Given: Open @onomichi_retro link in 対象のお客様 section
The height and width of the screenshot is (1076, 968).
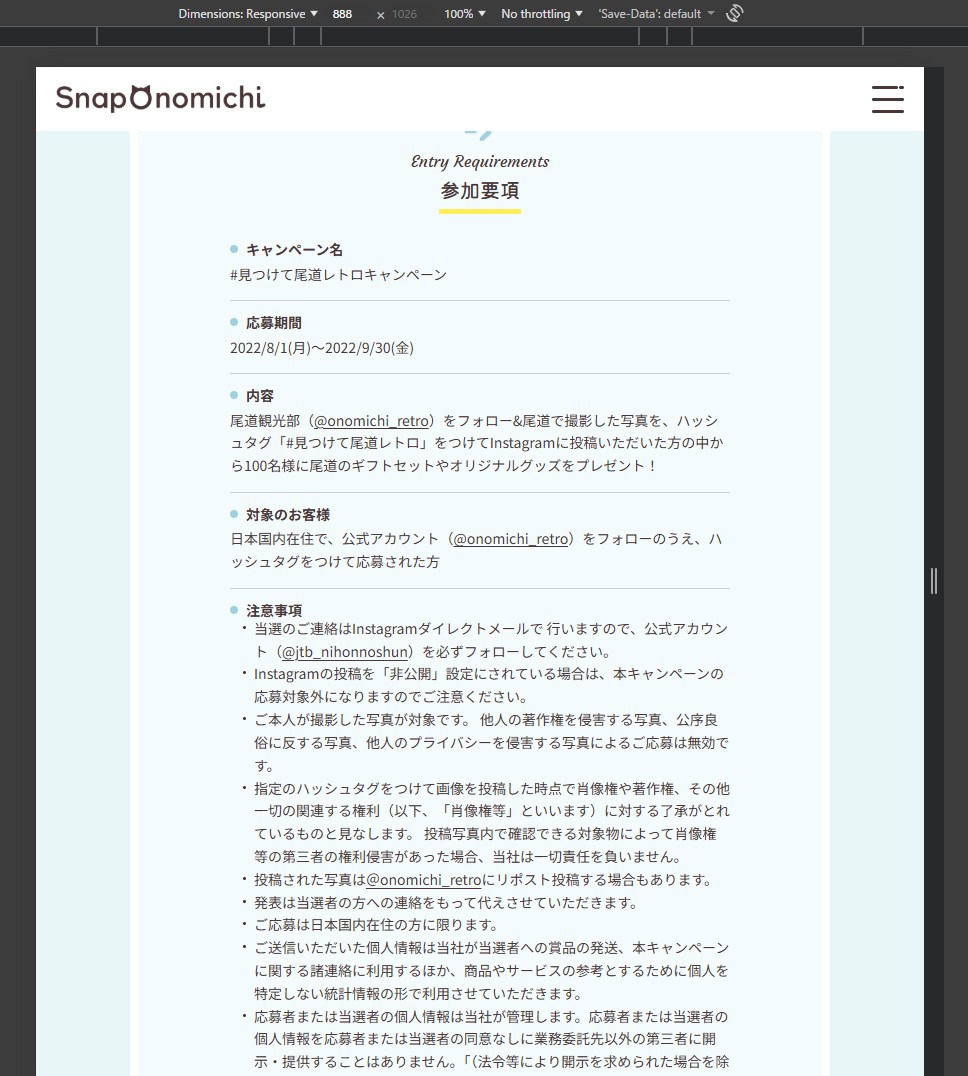Looking at the screenshot, I should point(511,539).
